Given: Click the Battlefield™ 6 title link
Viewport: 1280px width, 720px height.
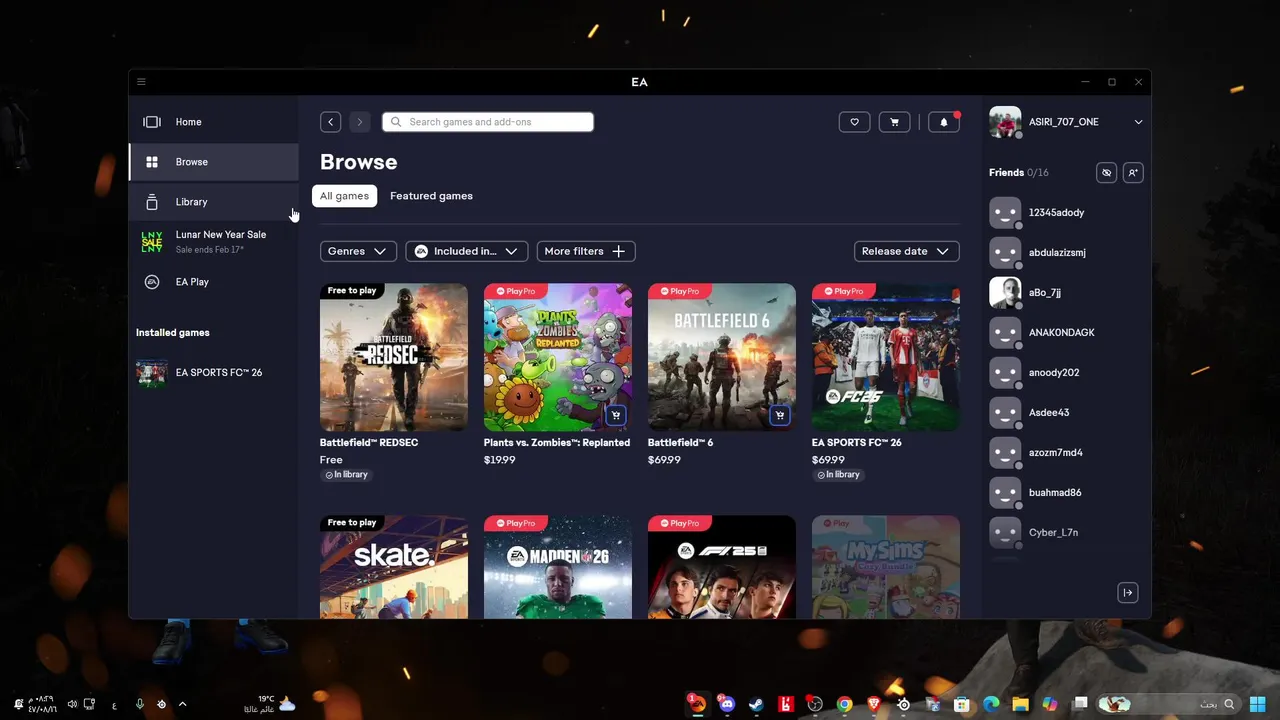Looking at the screenshot, I should [680, 442].
